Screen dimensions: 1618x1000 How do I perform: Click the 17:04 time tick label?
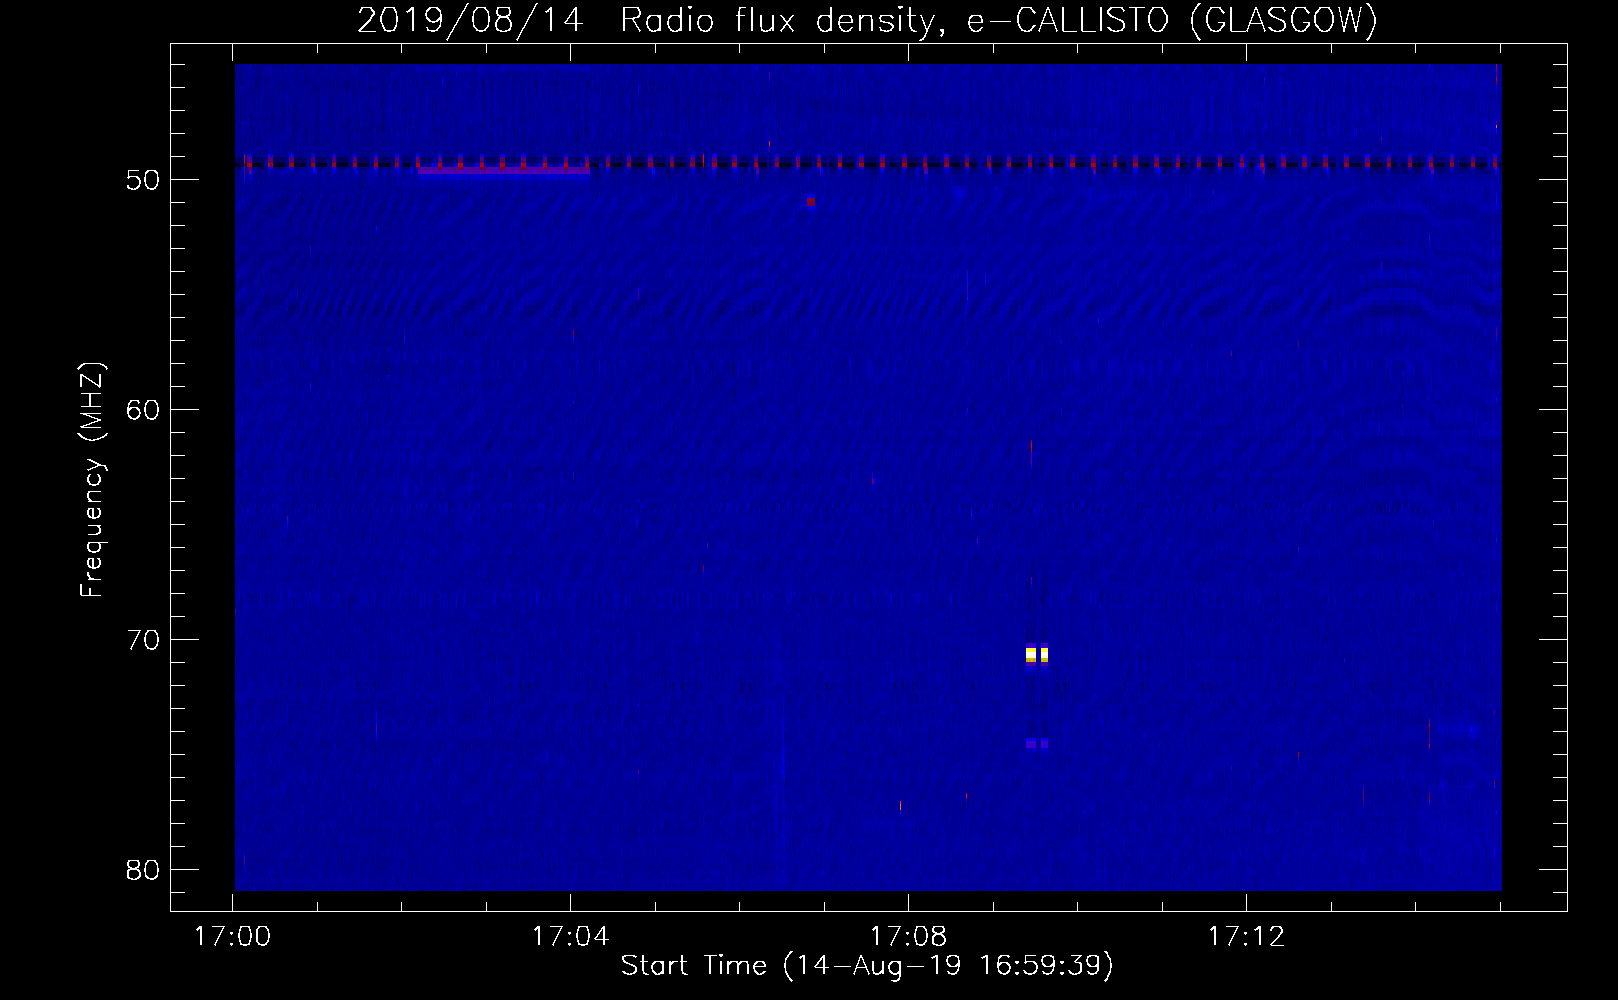coord(570,937)
